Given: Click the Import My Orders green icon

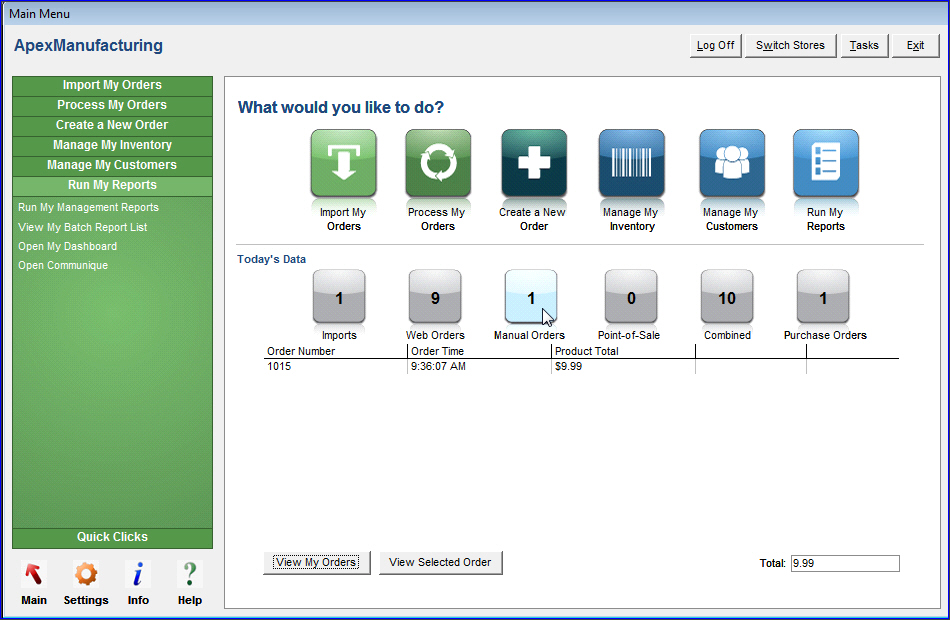Looking at the screenshot, I should tap(343, 163).
